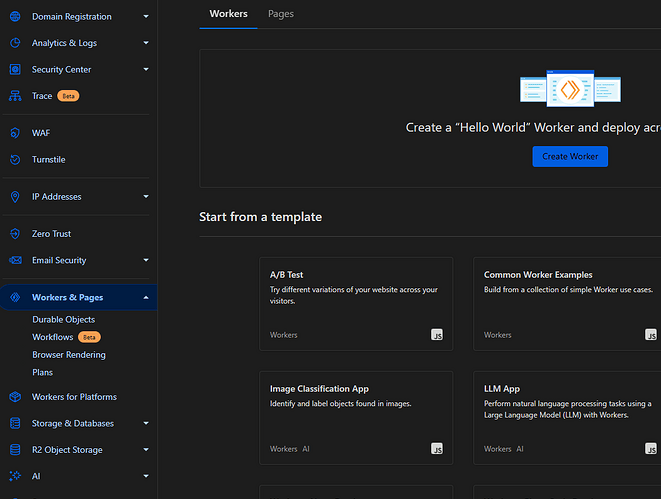Click the Hello World Worker illustration
This screenshot has height=499, width=661.
point(570,89)
